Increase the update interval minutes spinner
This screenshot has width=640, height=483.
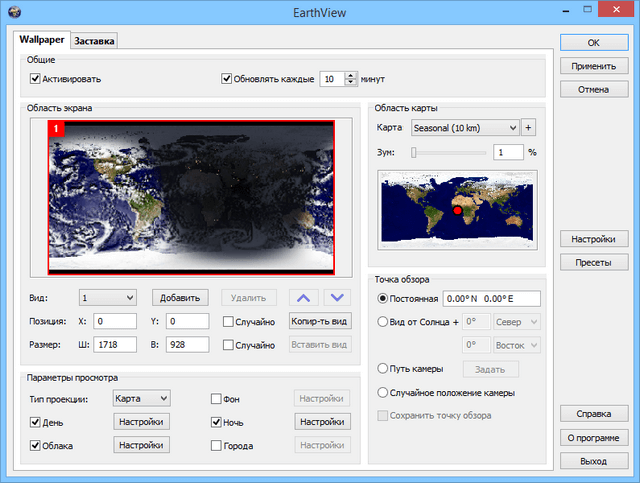click(350, 74)
